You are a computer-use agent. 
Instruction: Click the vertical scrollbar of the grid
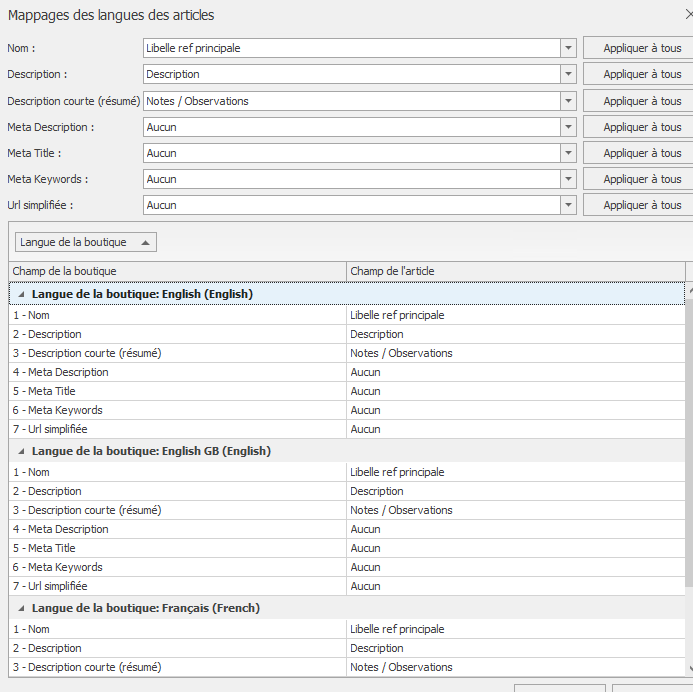pos(689,479)
